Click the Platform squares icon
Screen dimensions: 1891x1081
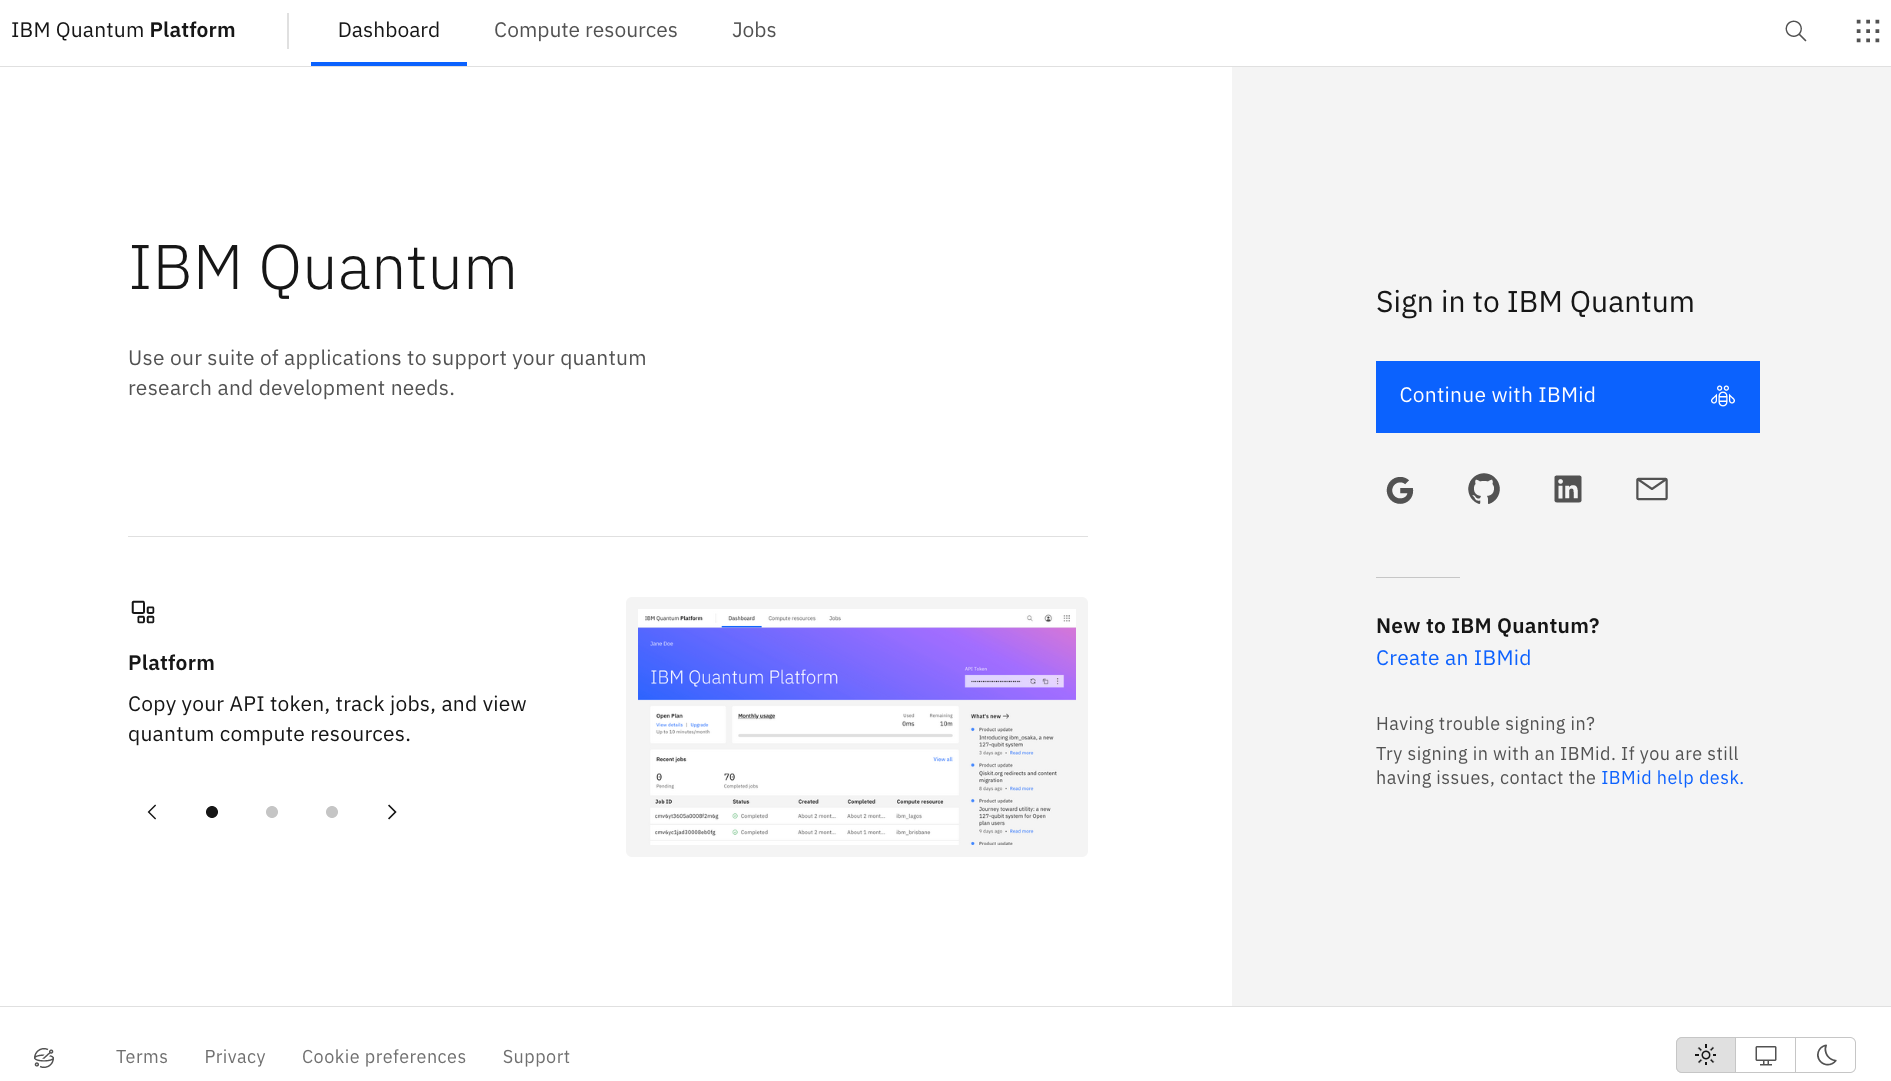pyautogui.click(x=143, y=612)
